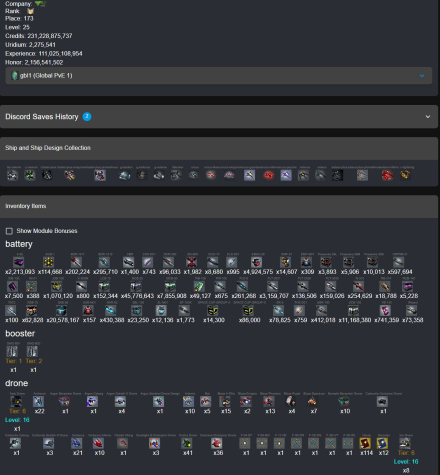Click the drone icon with quantity x22
This screenshot has height=475, width=440.
(39, 401)
